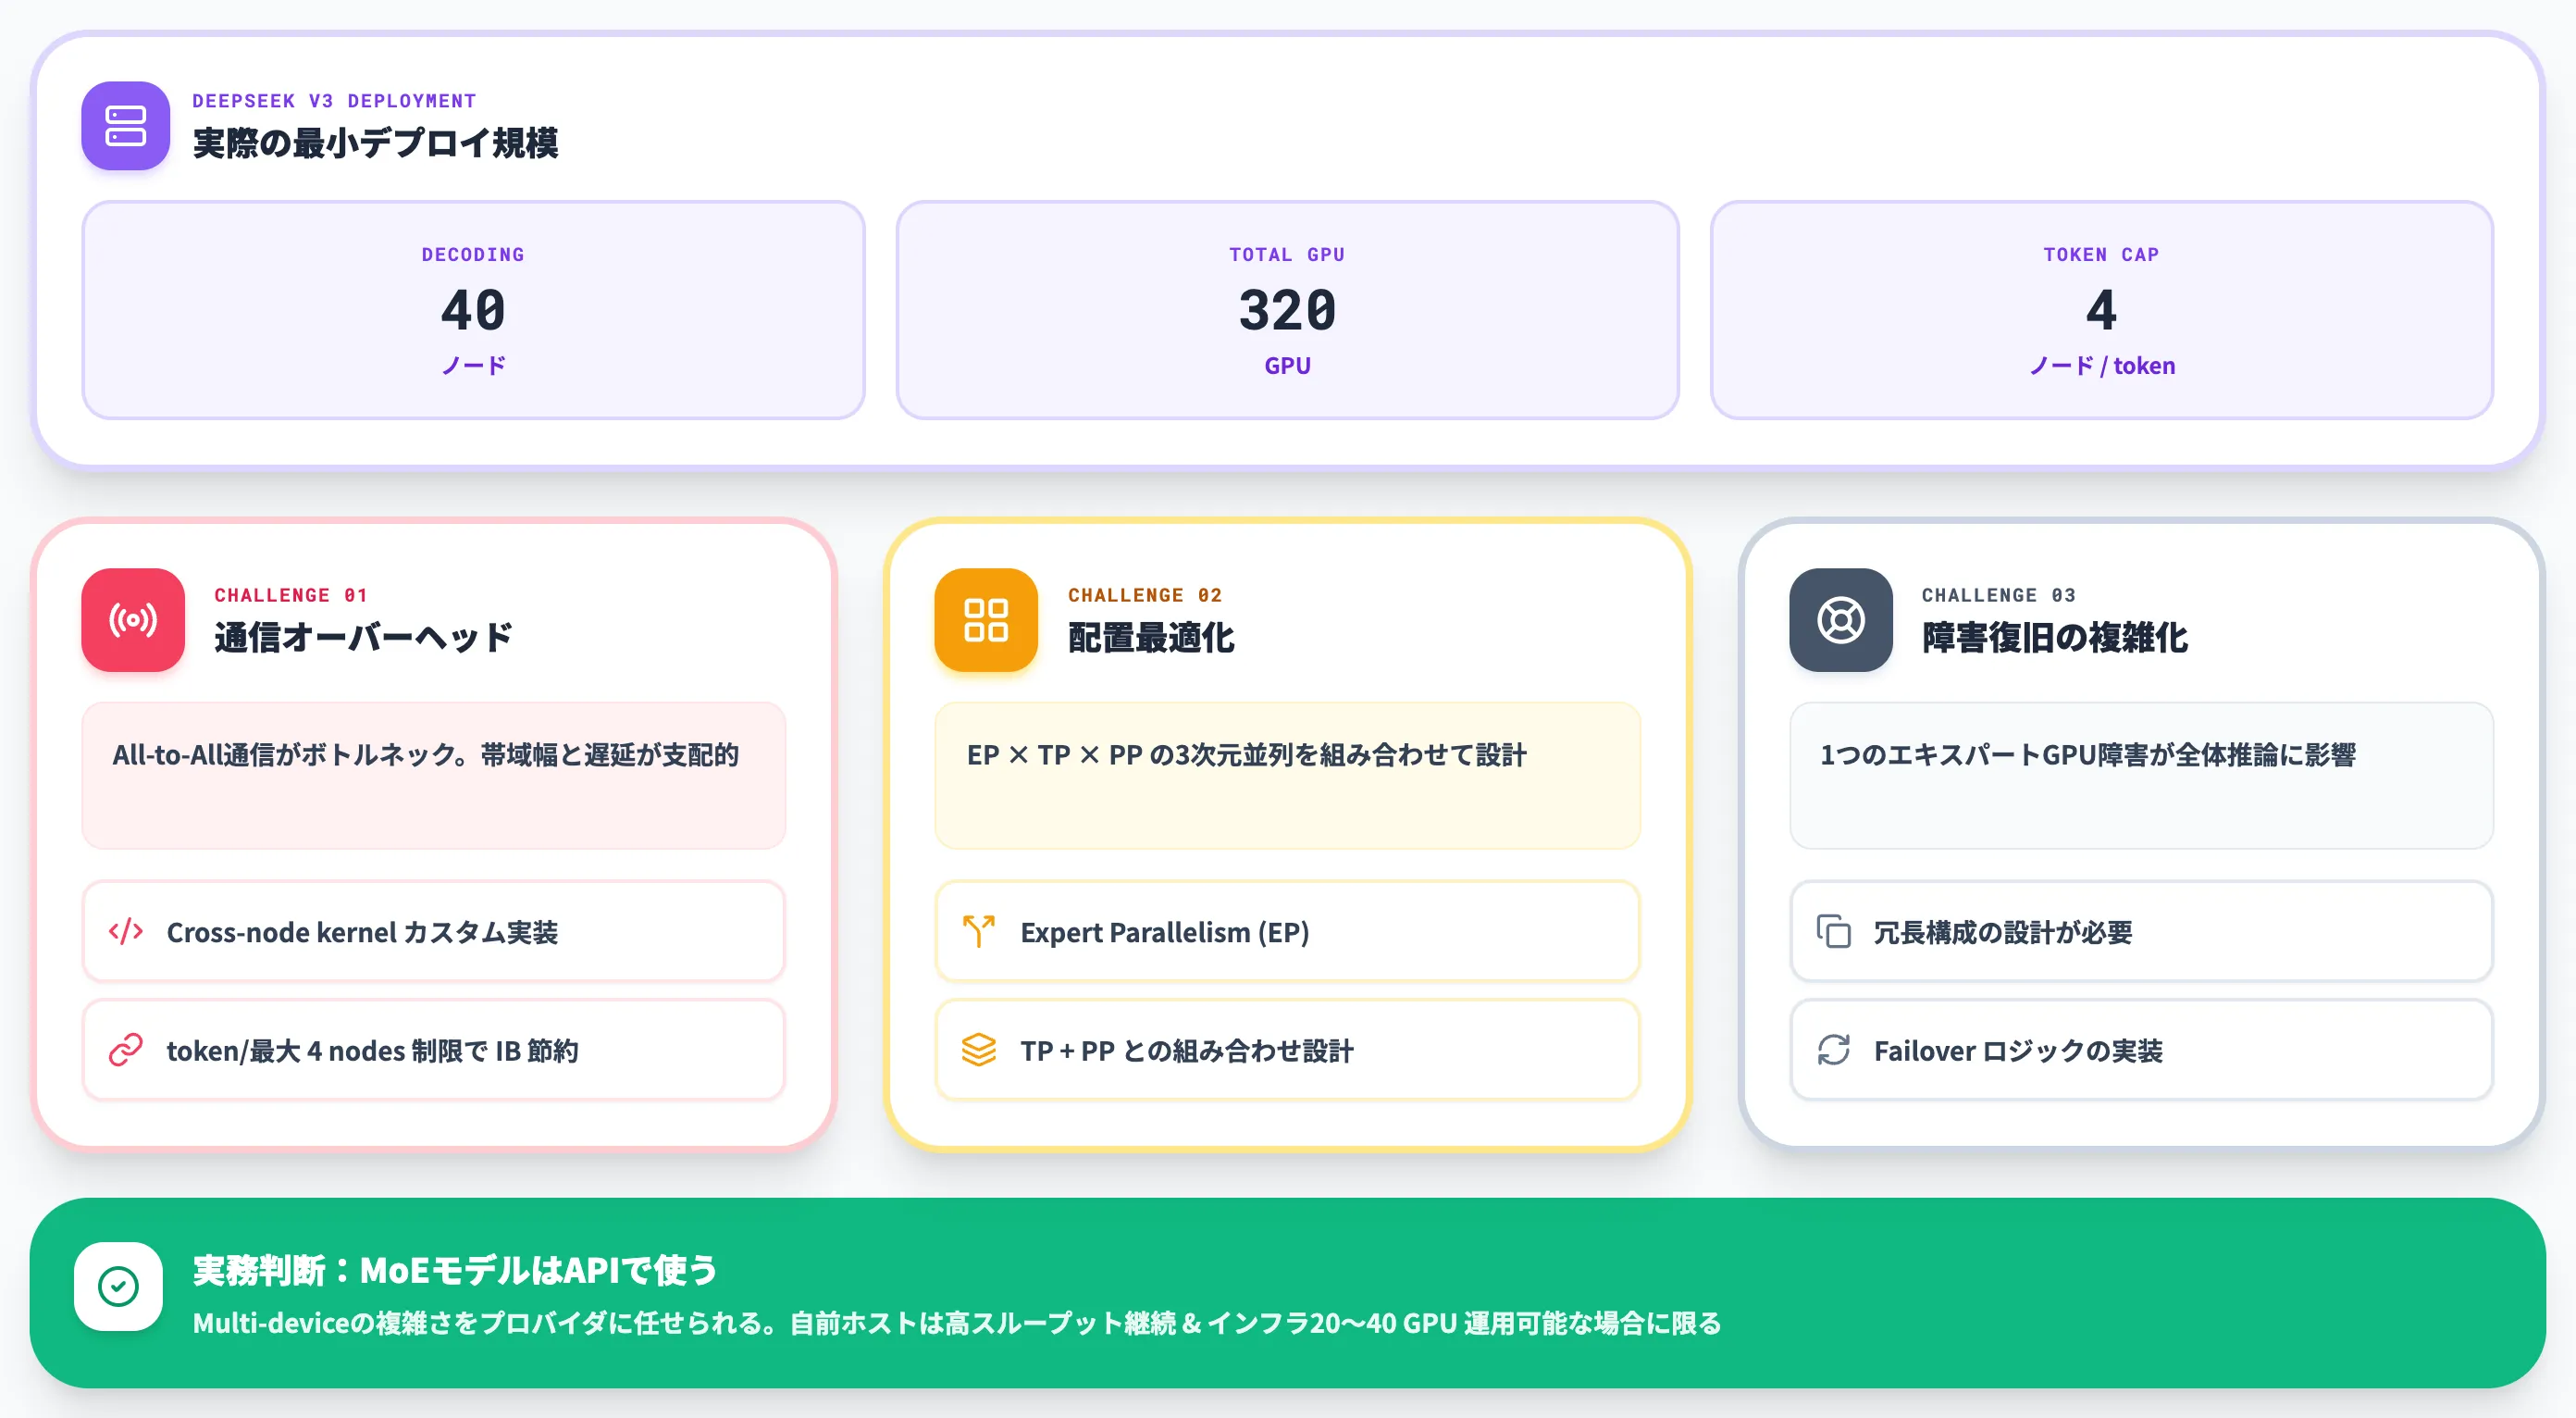The height and width of the screenshot is (1418, 2576).
Task: Click the copy icon beside 冗長構成の設計が必要
Action: coord(1834,932)
